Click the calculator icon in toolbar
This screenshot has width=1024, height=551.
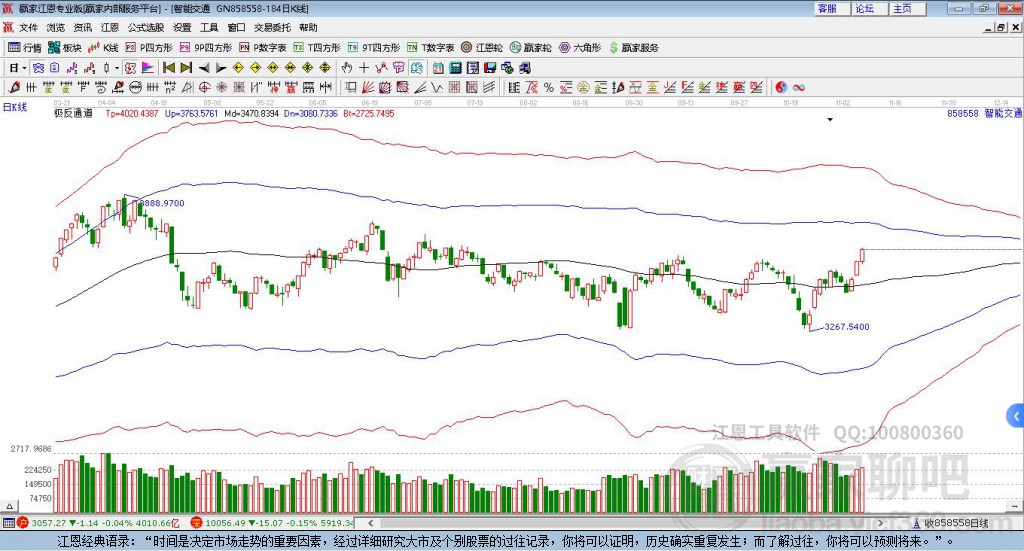[455, 68]
